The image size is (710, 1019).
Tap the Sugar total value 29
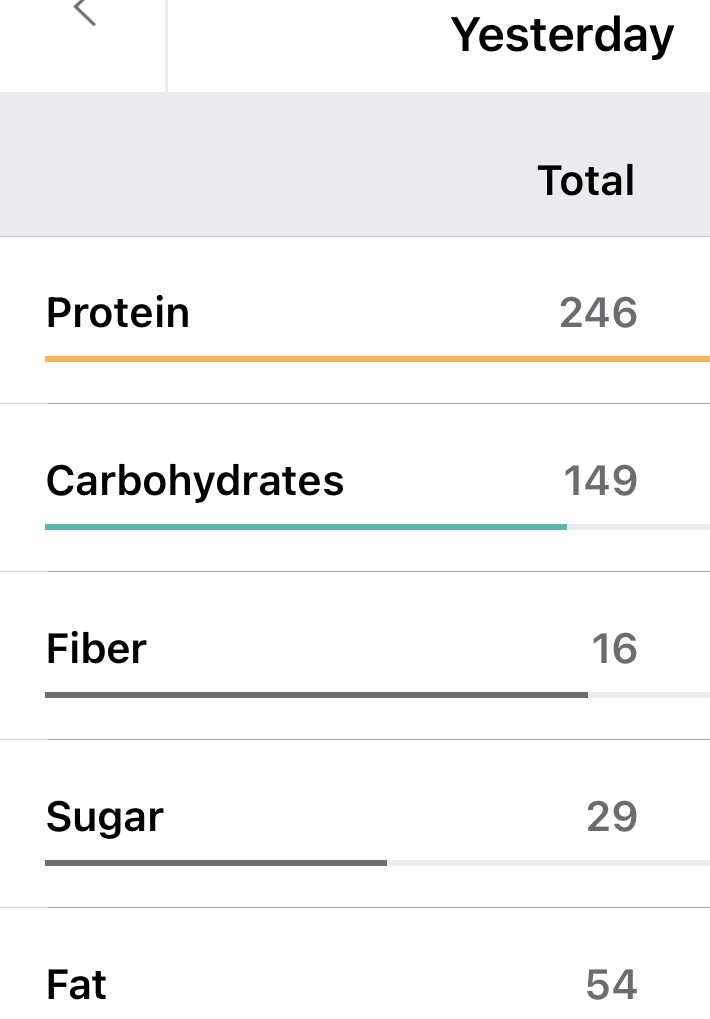click(612, 817)
